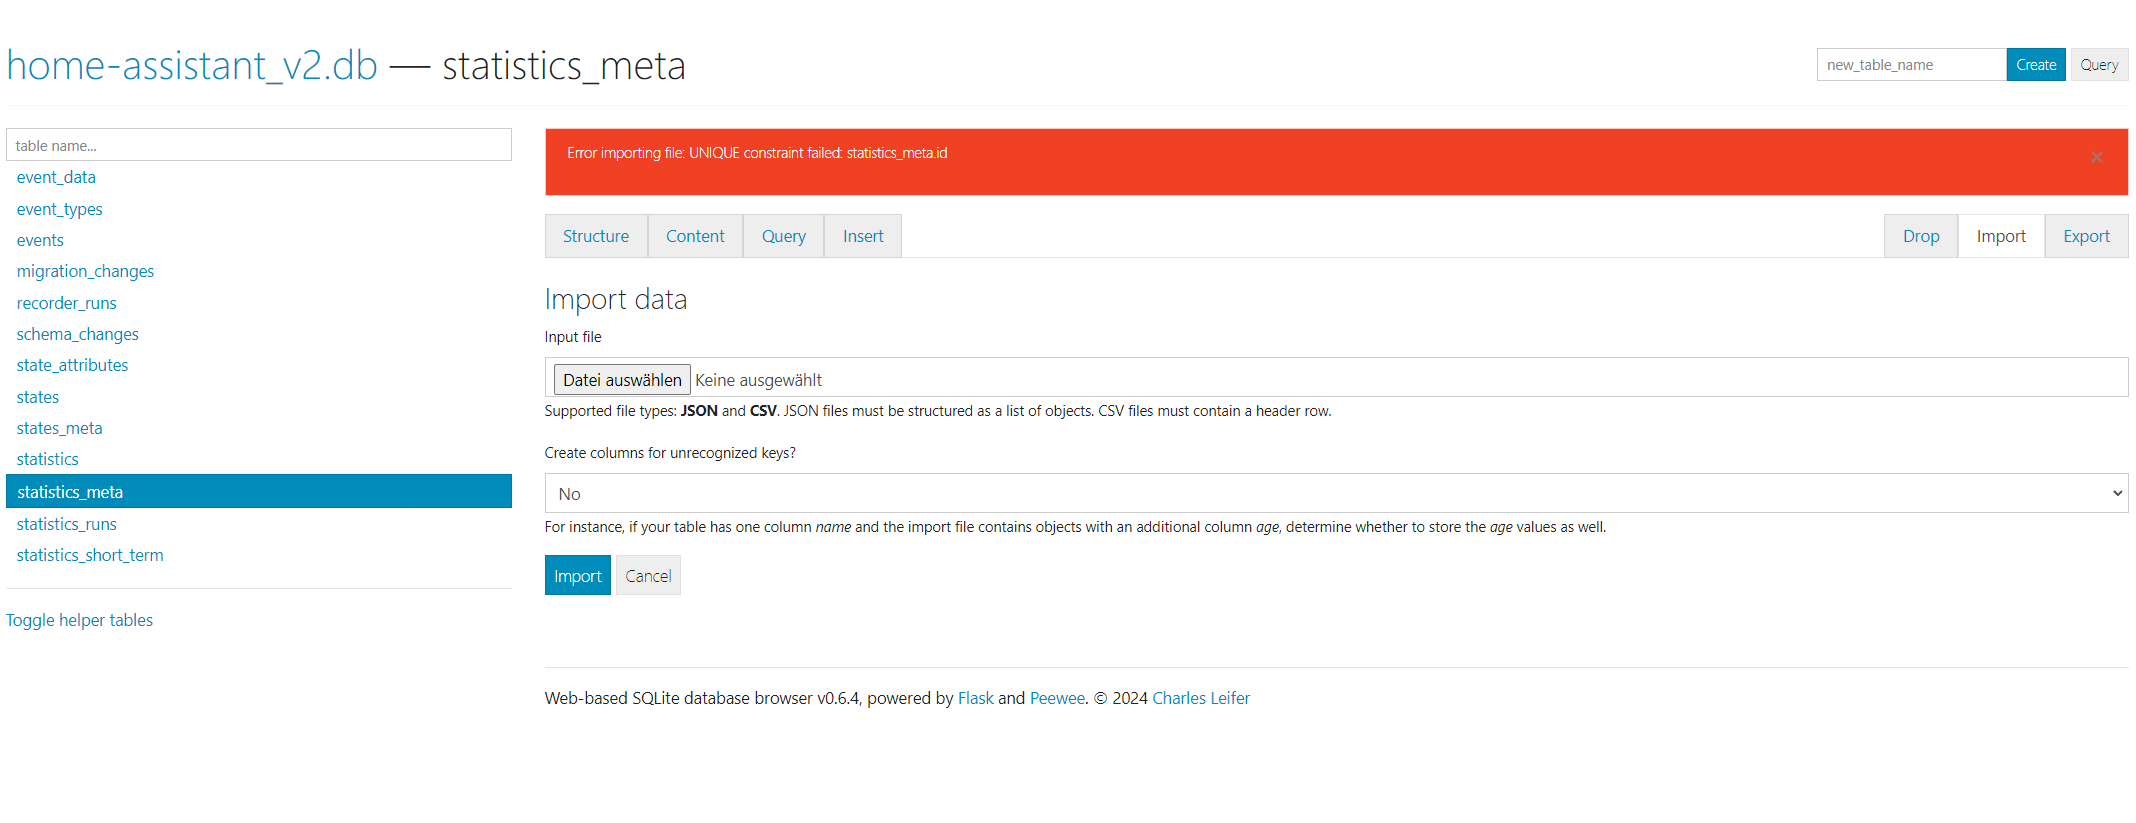Image resolution: width=2136 pixels, height=823 pixels.
Task: Select the Import tab
Action: [2001, 236]
